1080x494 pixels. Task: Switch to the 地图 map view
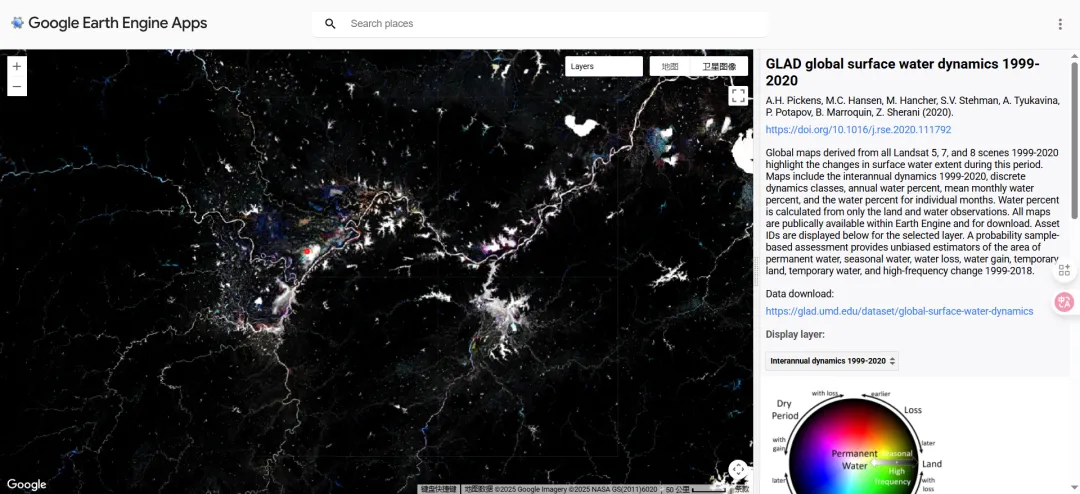pos(670,66)
